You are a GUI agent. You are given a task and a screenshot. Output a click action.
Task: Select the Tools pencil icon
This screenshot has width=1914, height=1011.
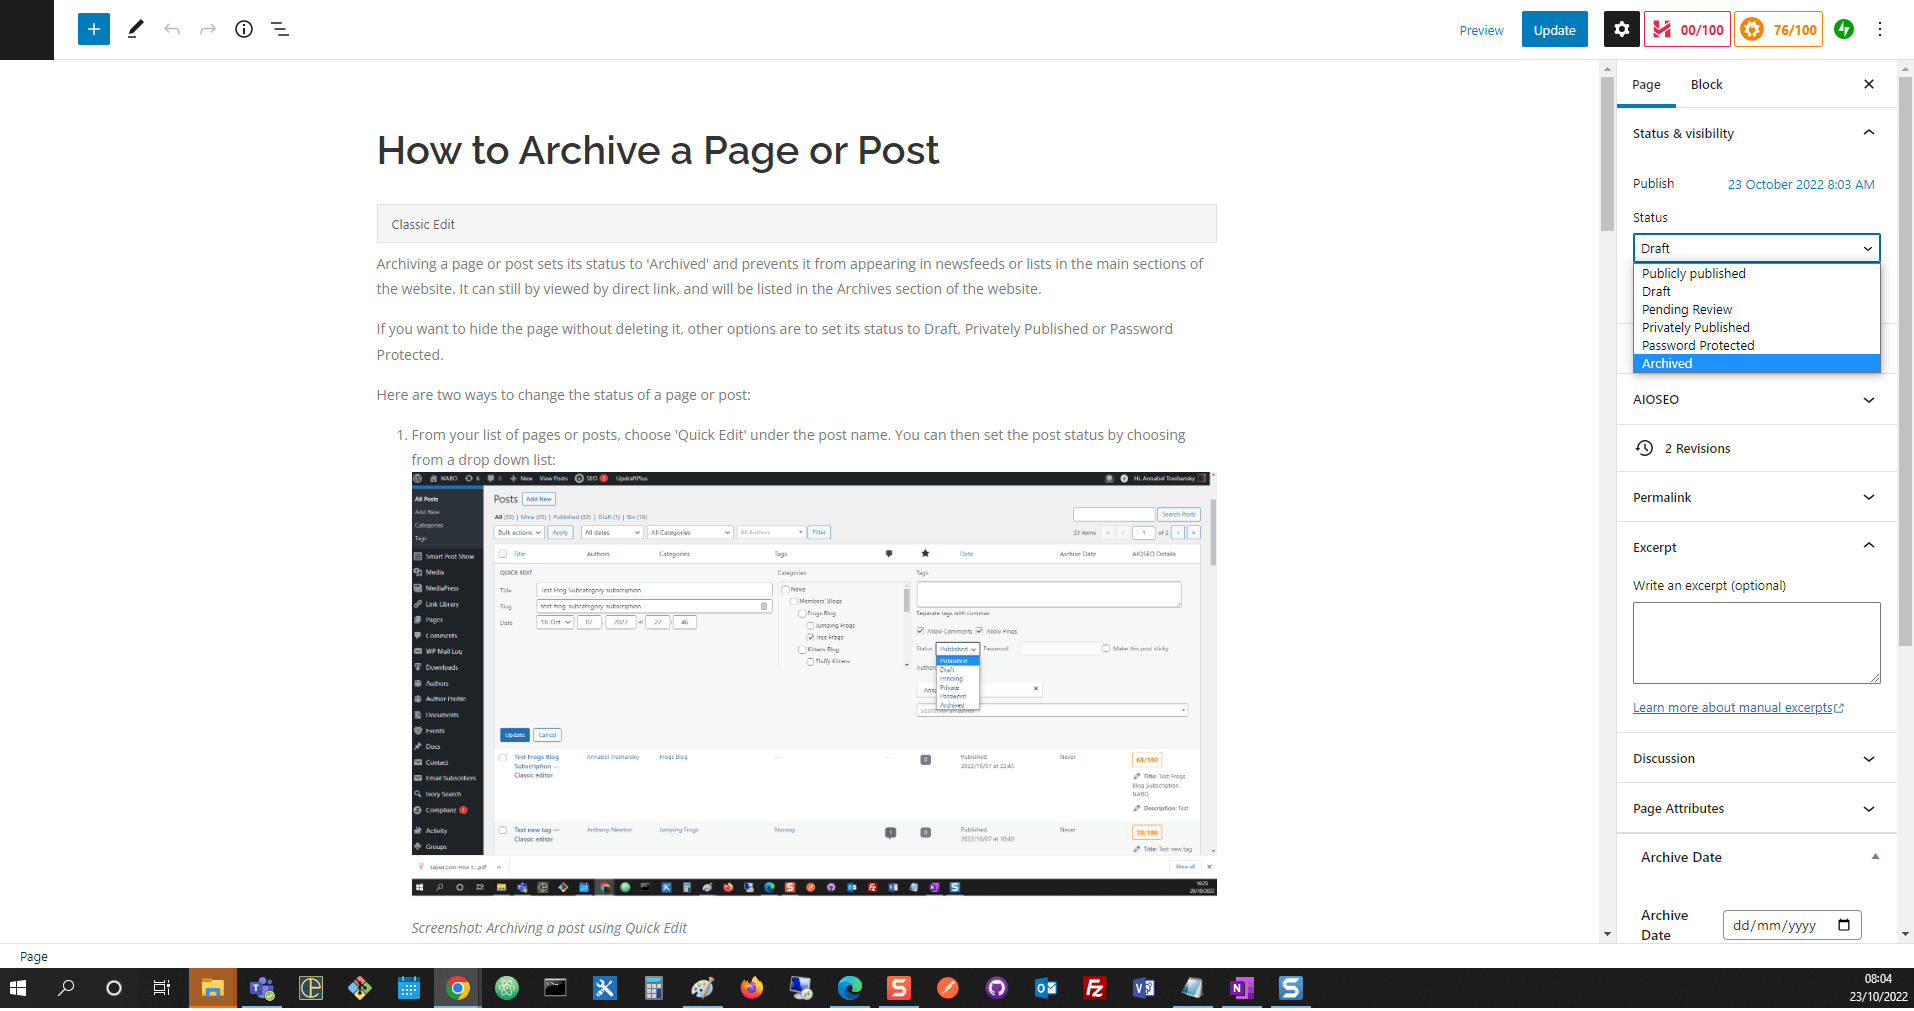click(136, 29)
